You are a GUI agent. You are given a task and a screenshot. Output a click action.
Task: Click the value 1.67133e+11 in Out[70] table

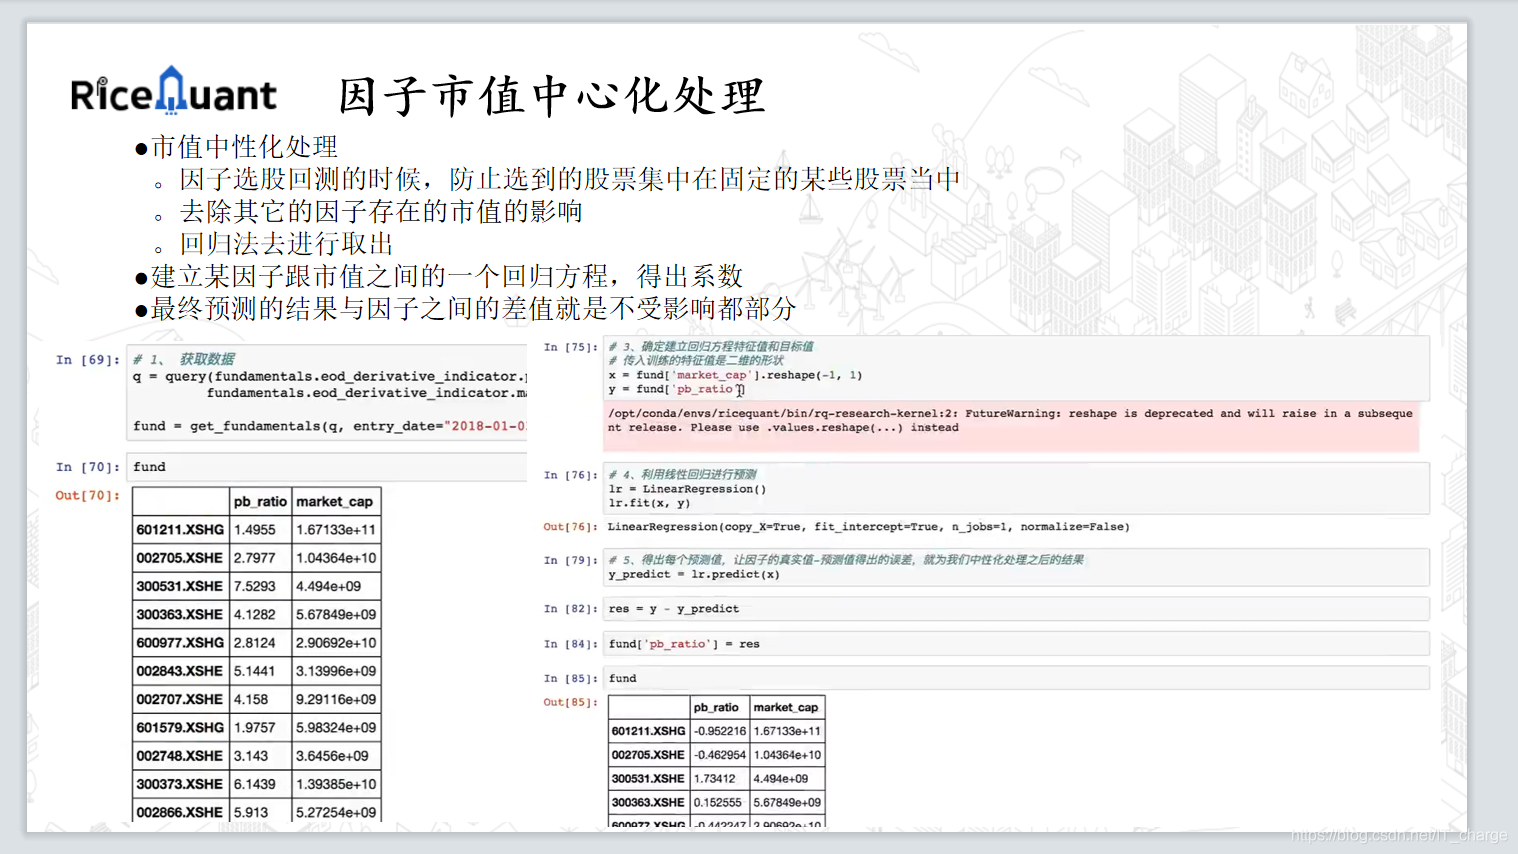[336, 530]
